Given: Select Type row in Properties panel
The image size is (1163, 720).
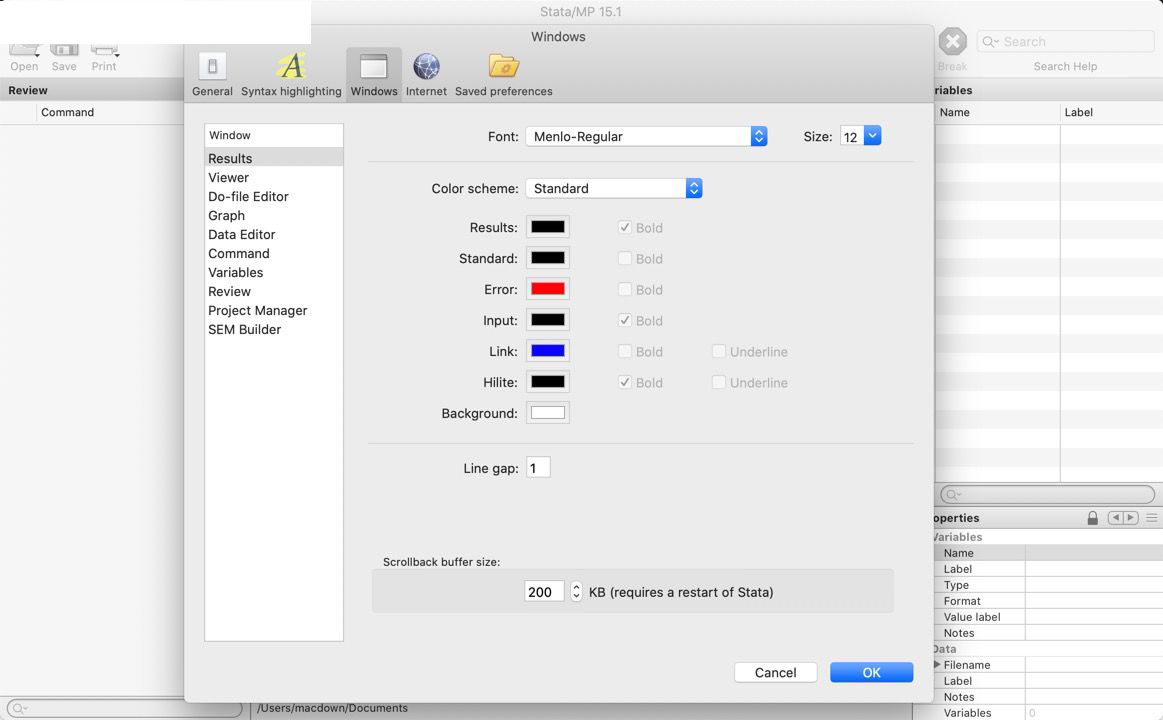Looking at the screenshot, I should (x=1048, y=585).
